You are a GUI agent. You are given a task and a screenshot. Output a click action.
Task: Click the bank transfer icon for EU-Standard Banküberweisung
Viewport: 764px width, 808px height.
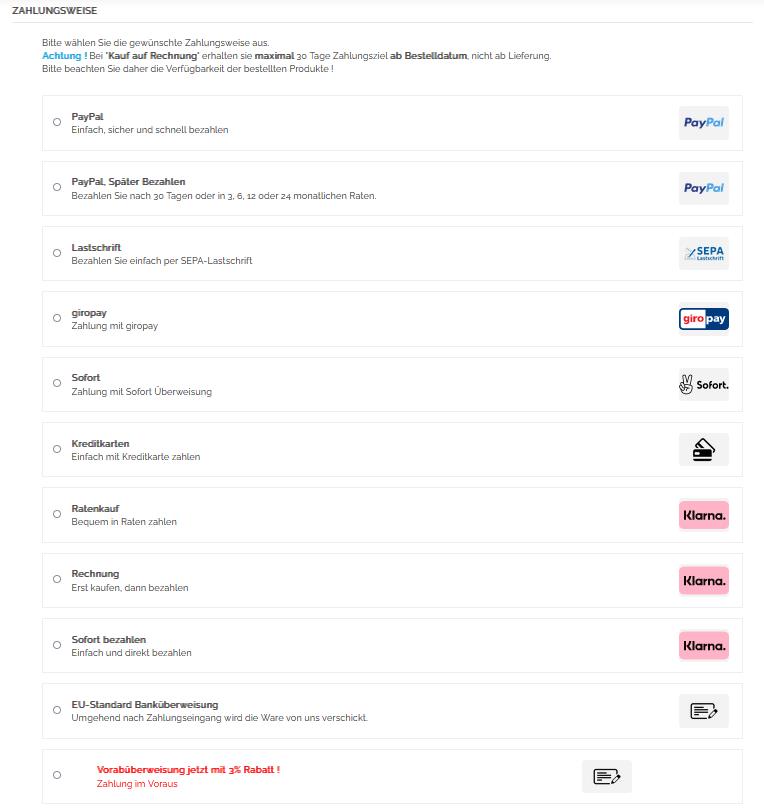(703, 711)
